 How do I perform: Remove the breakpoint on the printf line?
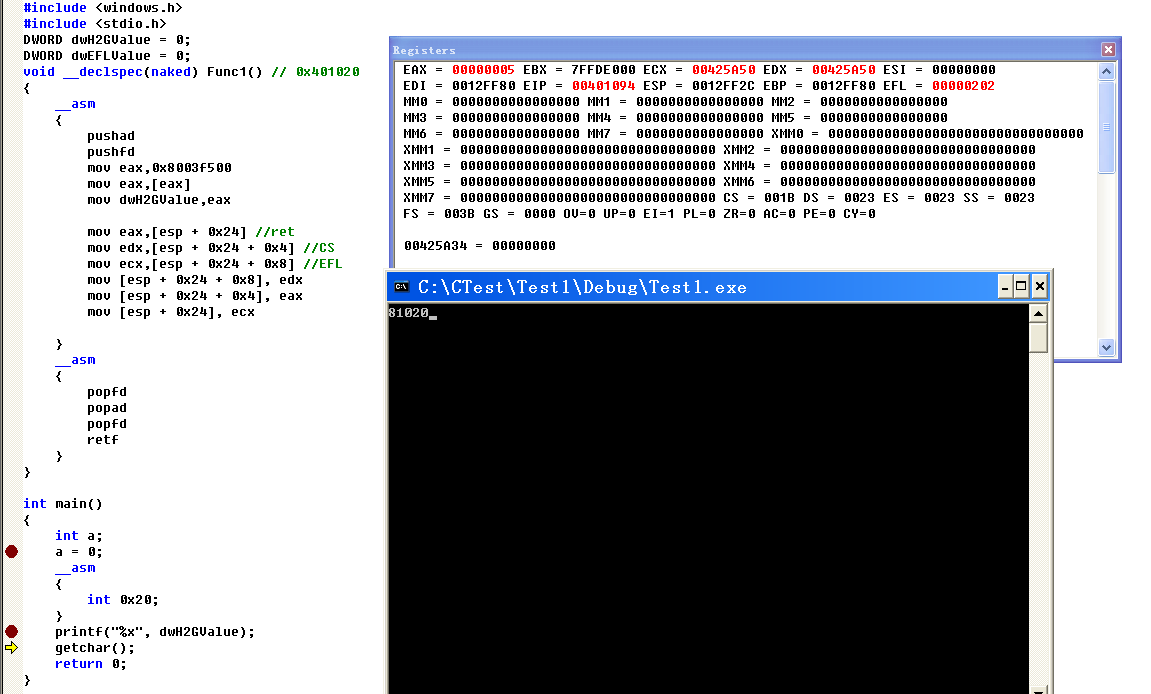pyautogui.click(x=12, y=631)
